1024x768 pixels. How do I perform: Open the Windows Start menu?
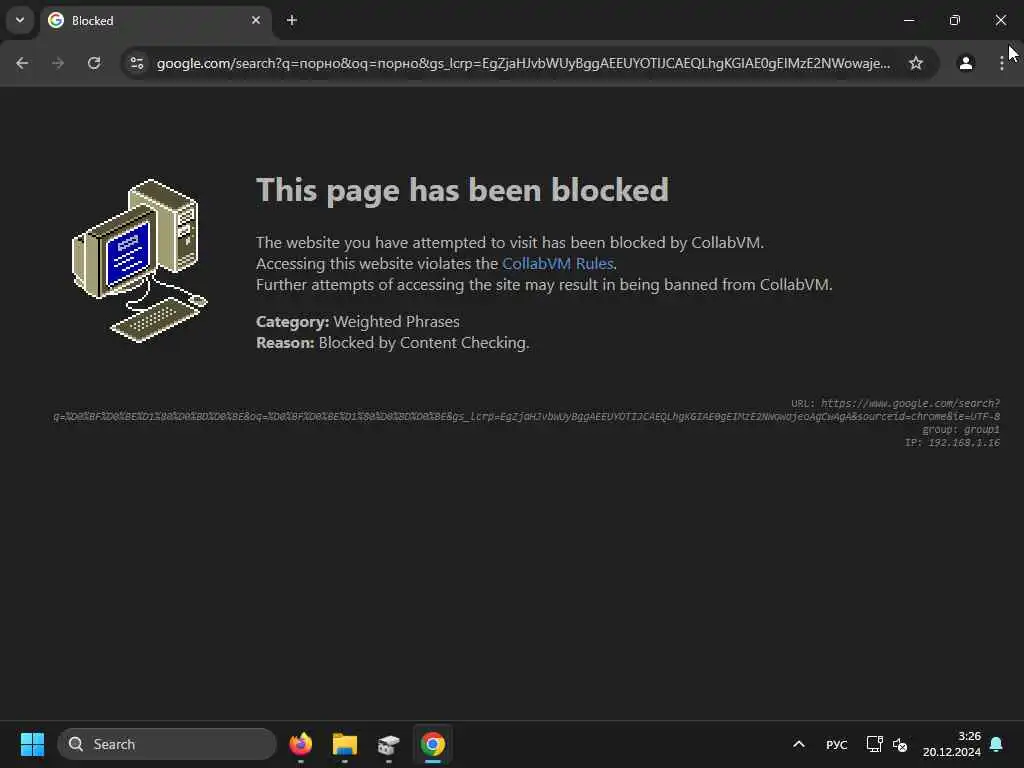32,744
